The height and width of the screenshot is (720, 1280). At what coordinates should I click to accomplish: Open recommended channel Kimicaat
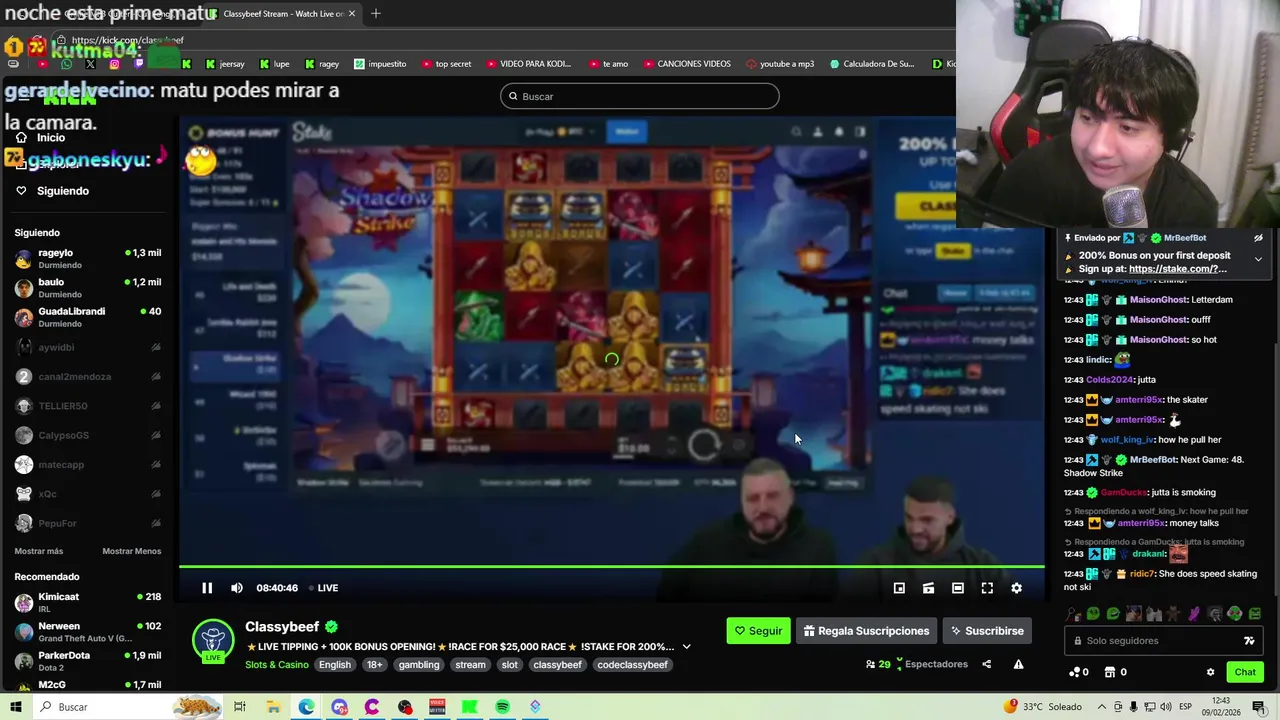click(87, 603)
